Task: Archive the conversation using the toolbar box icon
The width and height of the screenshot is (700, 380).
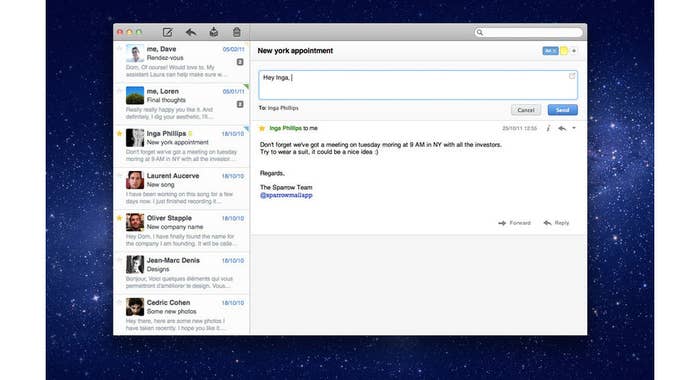Action: click(214, 32)
